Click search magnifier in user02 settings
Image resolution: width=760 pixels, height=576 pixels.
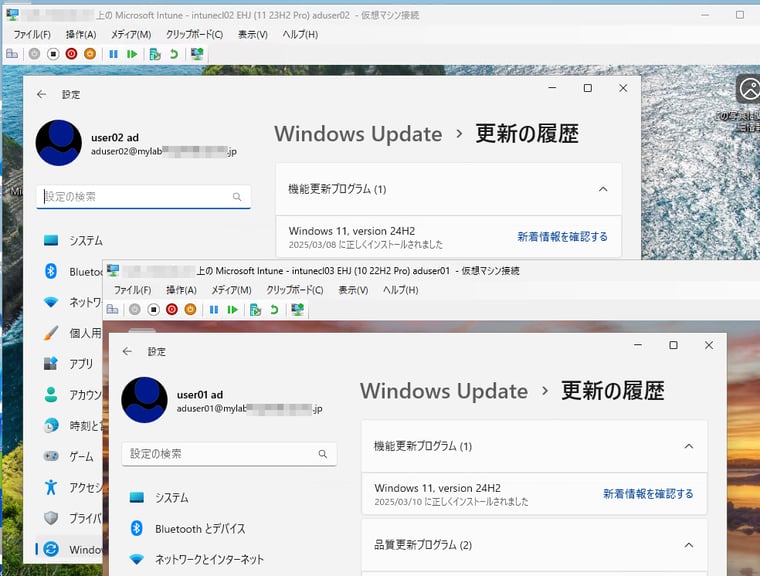(237, 196)
